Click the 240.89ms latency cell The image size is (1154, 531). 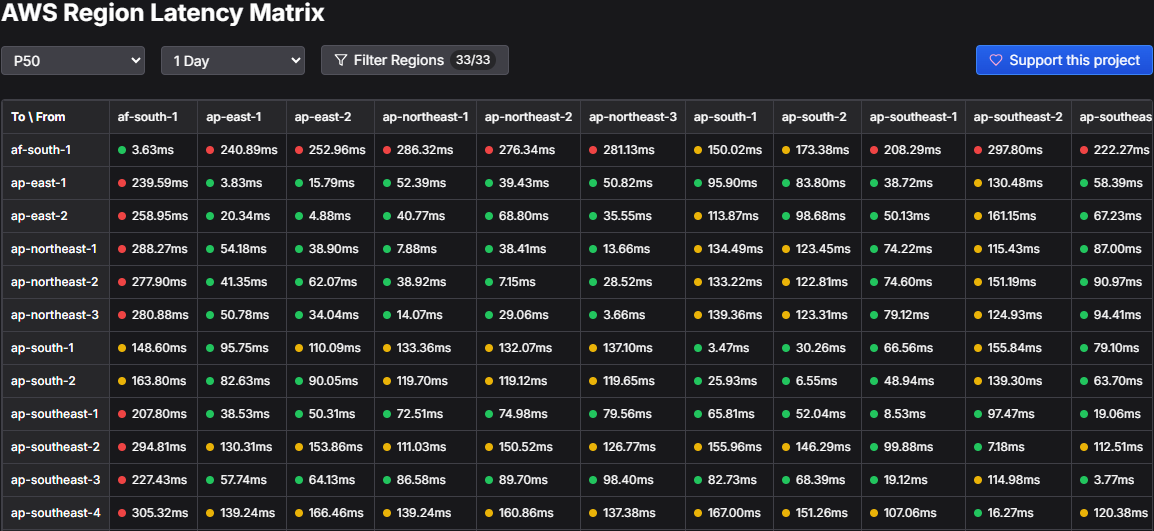click(x=242, y=150)
